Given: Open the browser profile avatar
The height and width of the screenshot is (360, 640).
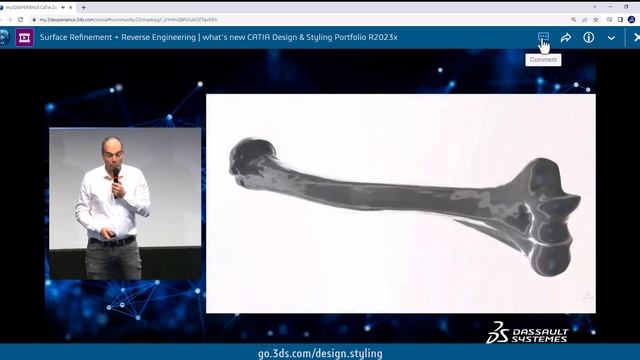Looking at the screenshot, I should point(631,20).
